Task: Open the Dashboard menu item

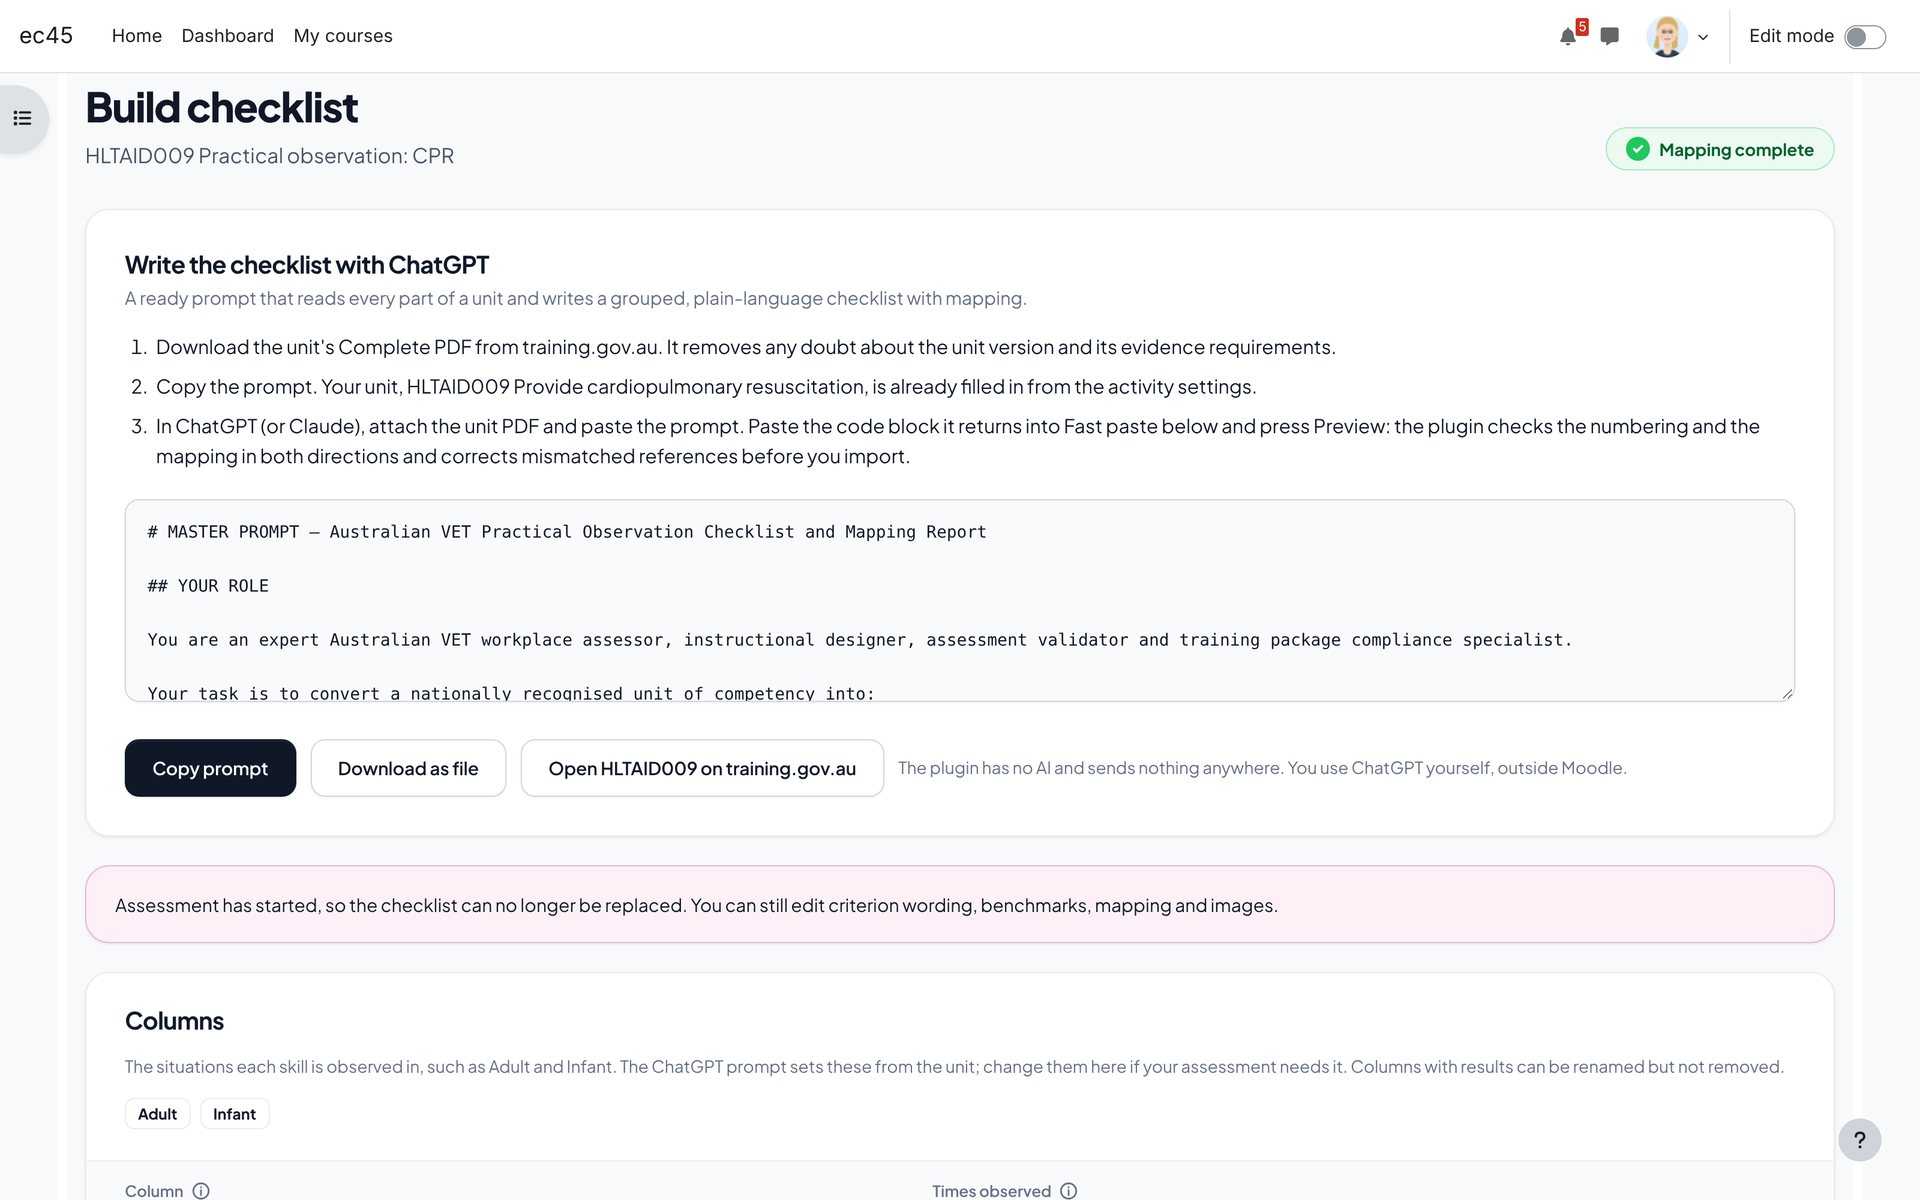Action: [227, 36]
